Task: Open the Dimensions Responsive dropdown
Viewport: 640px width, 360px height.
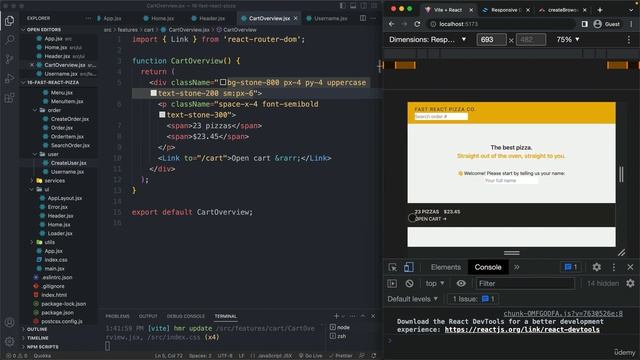Action: [x=427, y=40]
